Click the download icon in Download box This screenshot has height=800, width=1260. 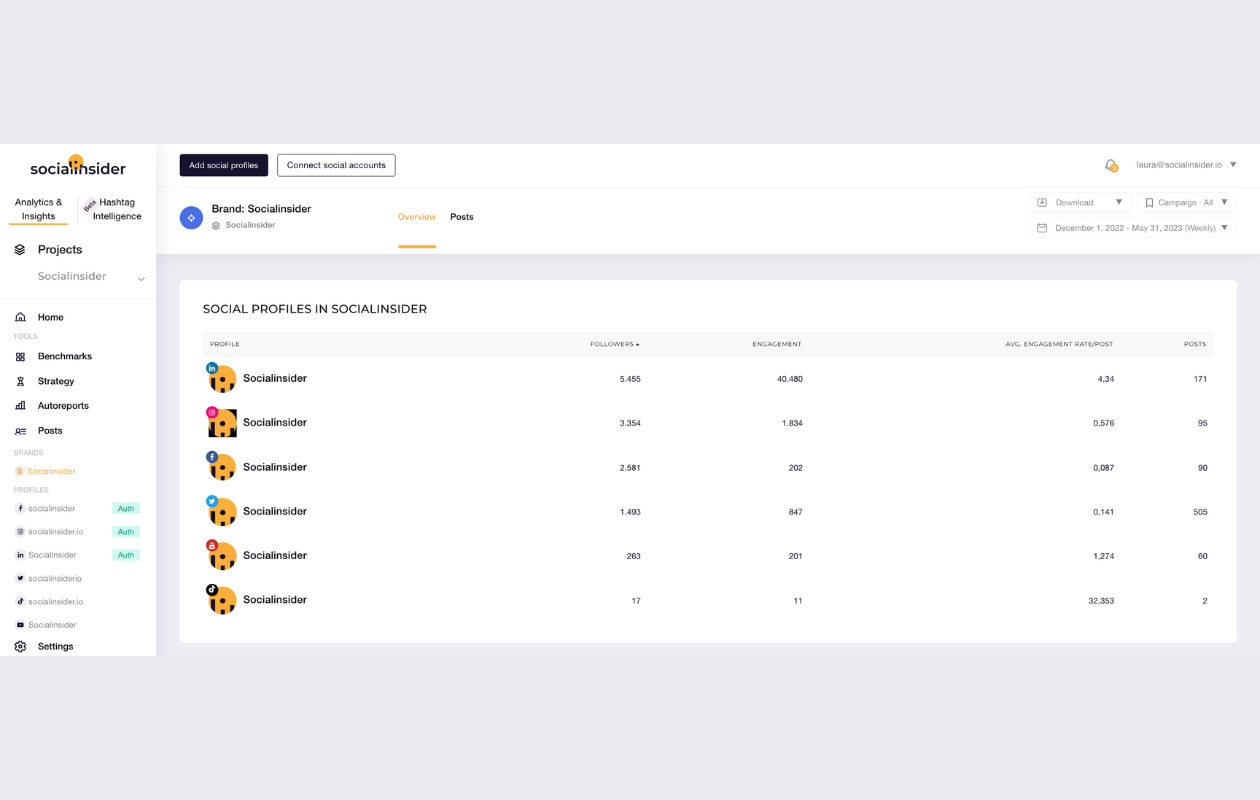pos(1042,202)
